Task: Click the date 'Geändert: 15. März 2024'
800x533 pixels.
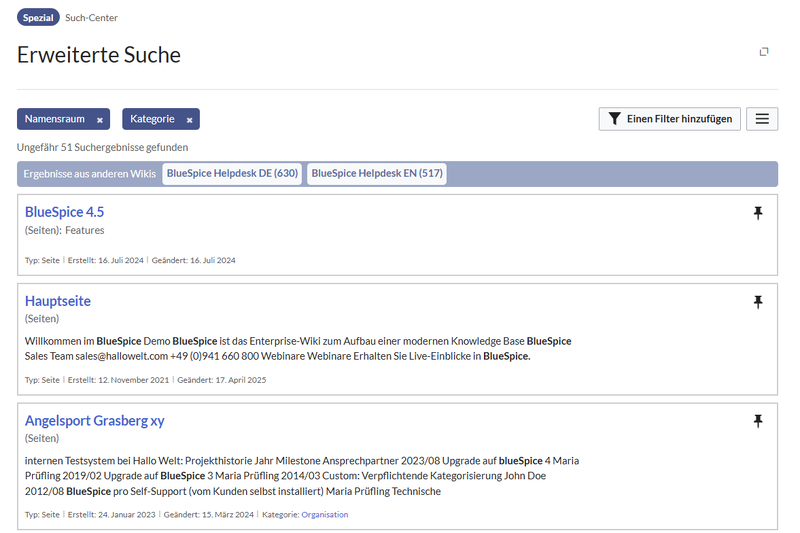Action: click(209, 515)
